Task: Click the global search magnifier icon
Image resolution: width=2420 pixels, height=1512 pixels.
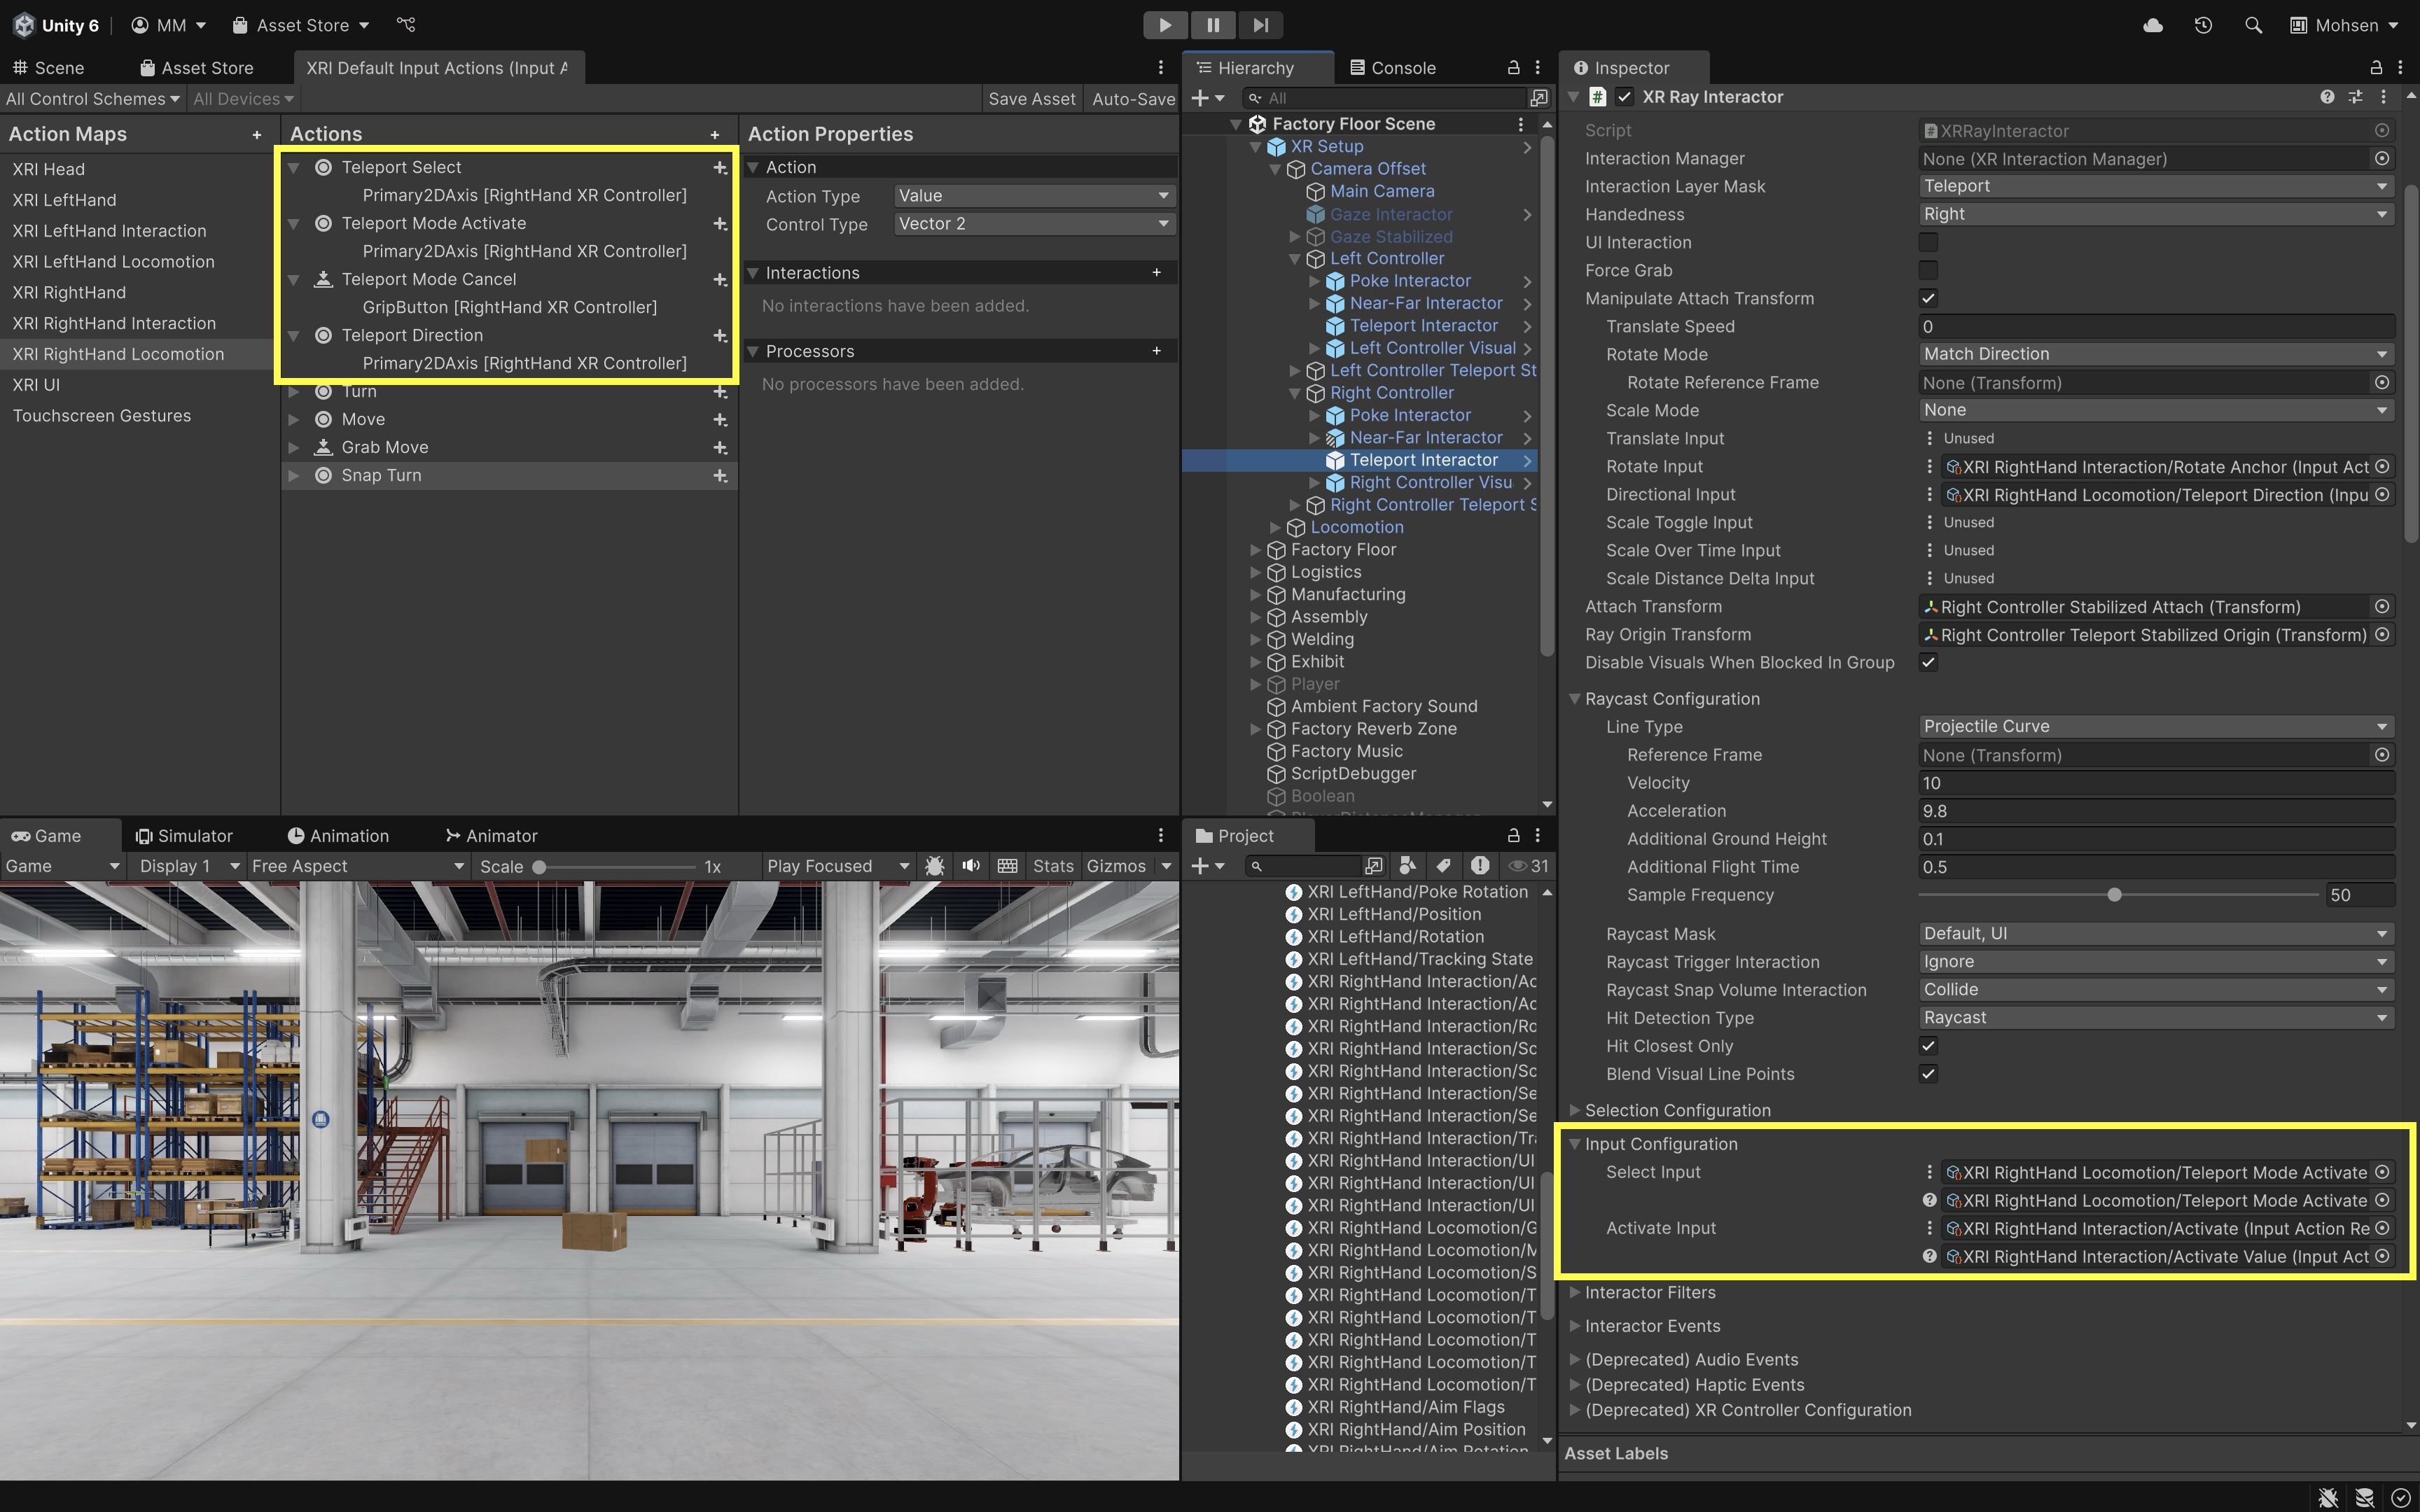Action: pyautogui.click(x=2253, y=25)
